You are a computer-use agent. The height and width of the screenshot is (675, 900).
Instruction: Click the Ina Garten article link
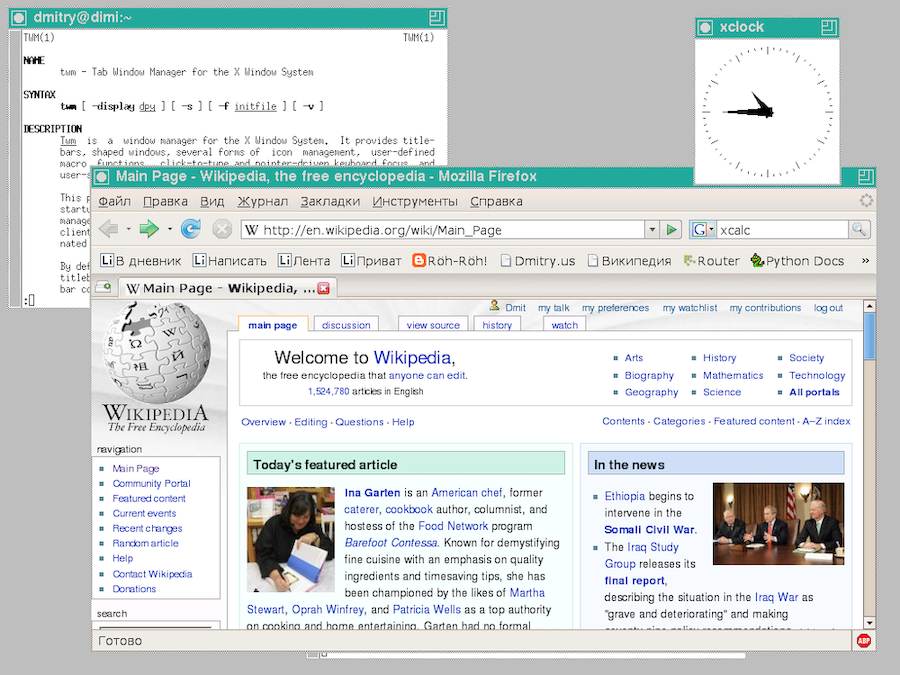pos(372,493)
